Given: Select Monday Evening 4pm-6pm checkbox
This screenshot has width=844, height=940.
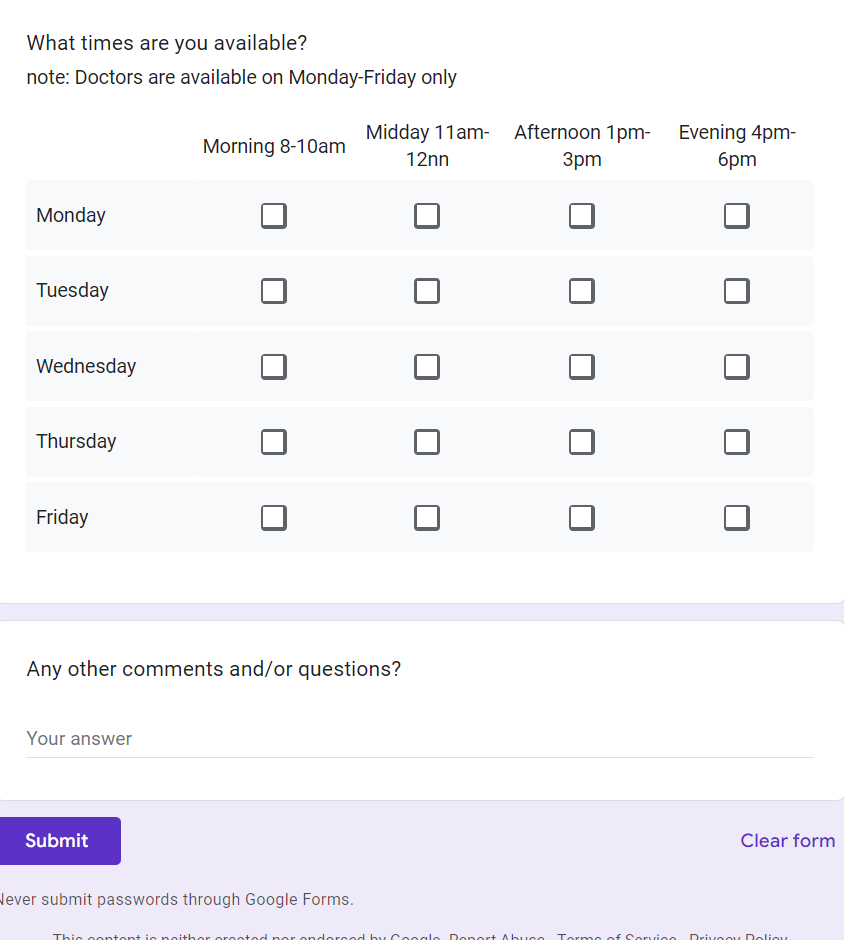Looking at the screenshot, I should (x=737, y=216).
